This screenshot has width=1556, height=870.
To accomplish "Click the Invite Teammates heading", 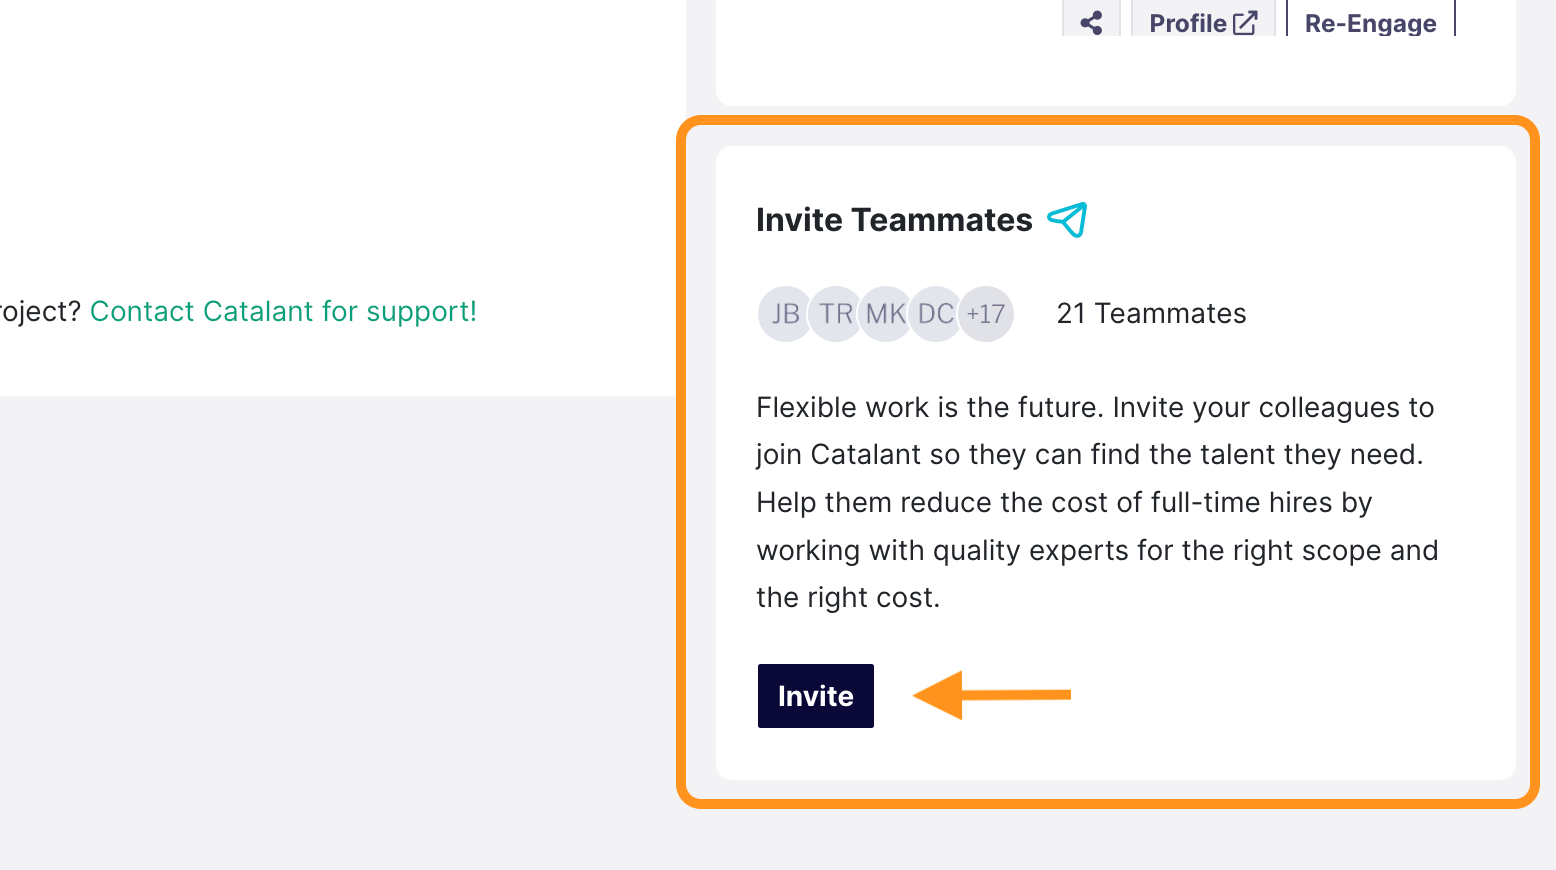I will pyautogui.click(x=894, y=220).
